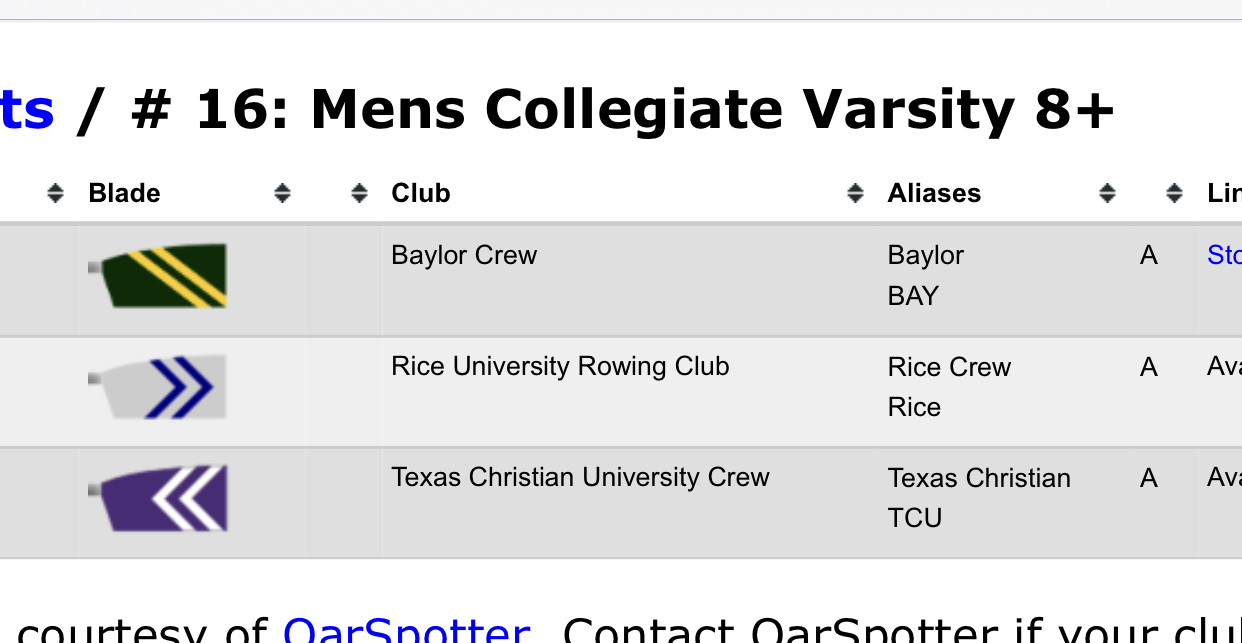Click the Baylor Crew green-and-gold blade icon

click(158, 275)
